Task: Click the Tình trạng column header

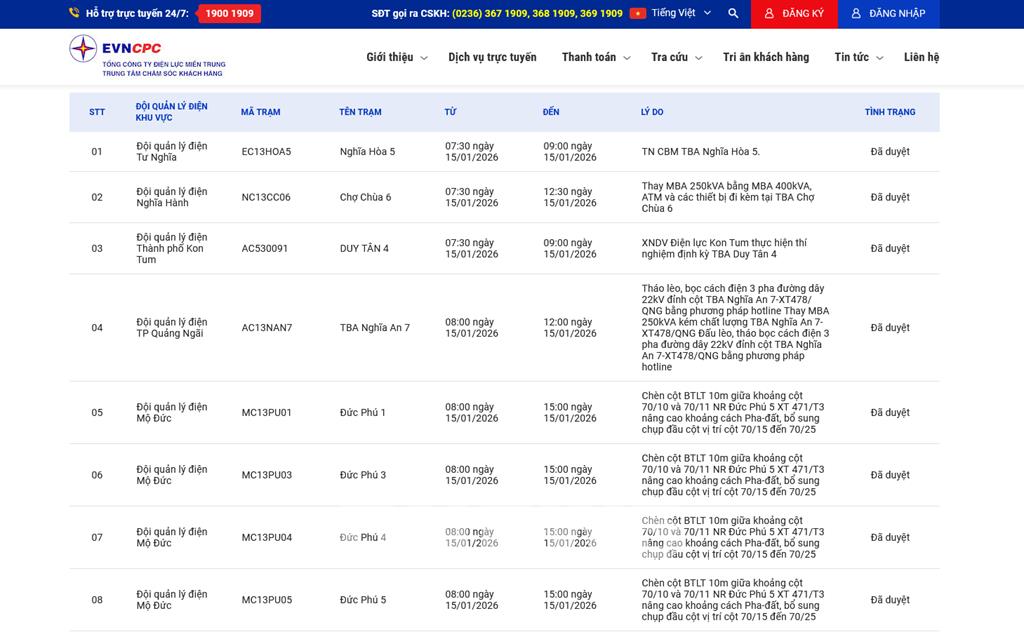Action: pos(889,112)
